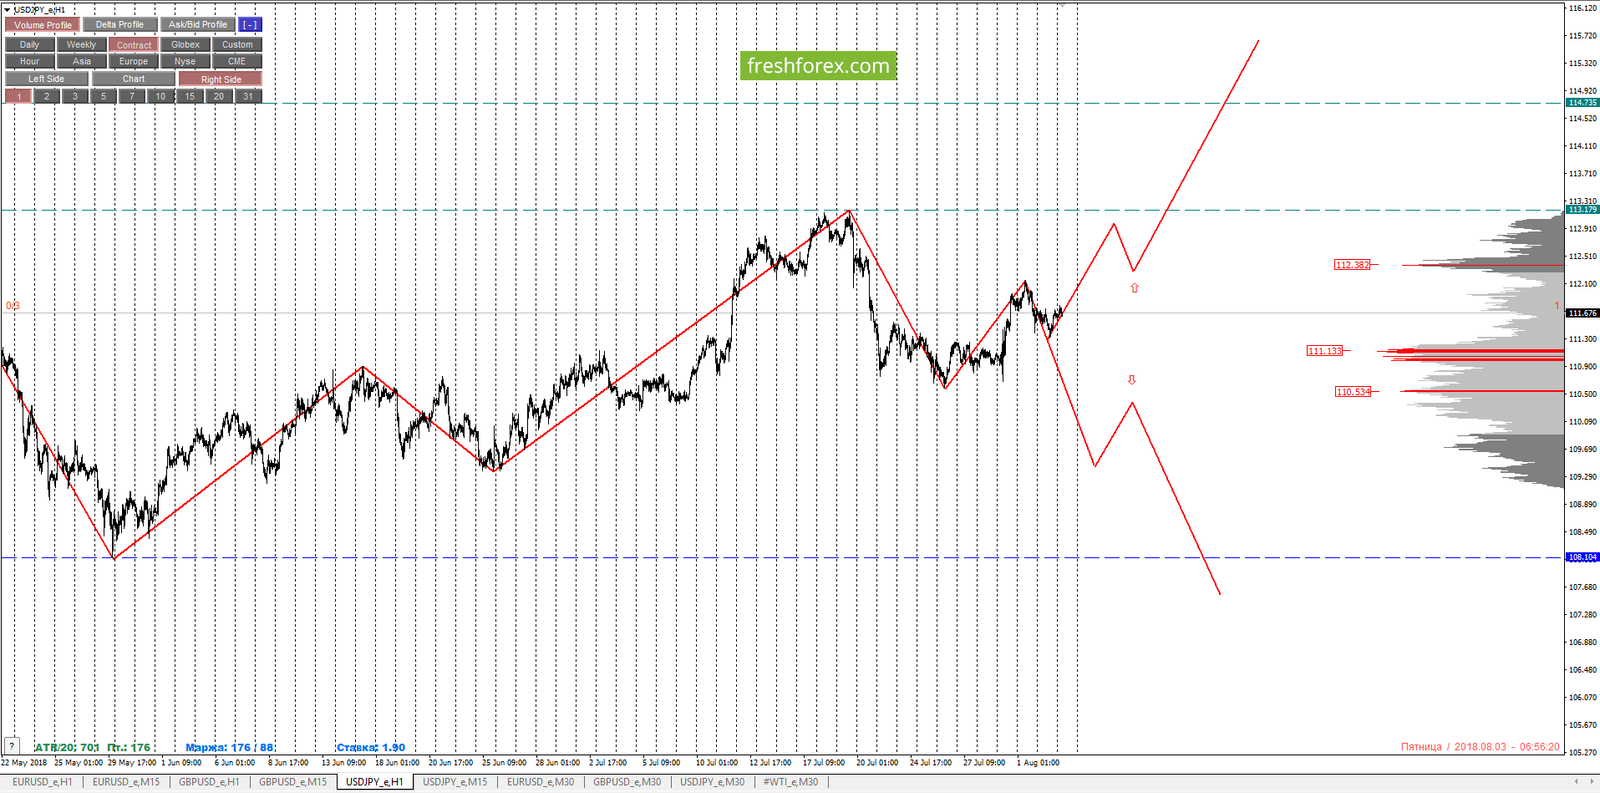Open the #WTI_e,M30 chart tab

point(791,782)
